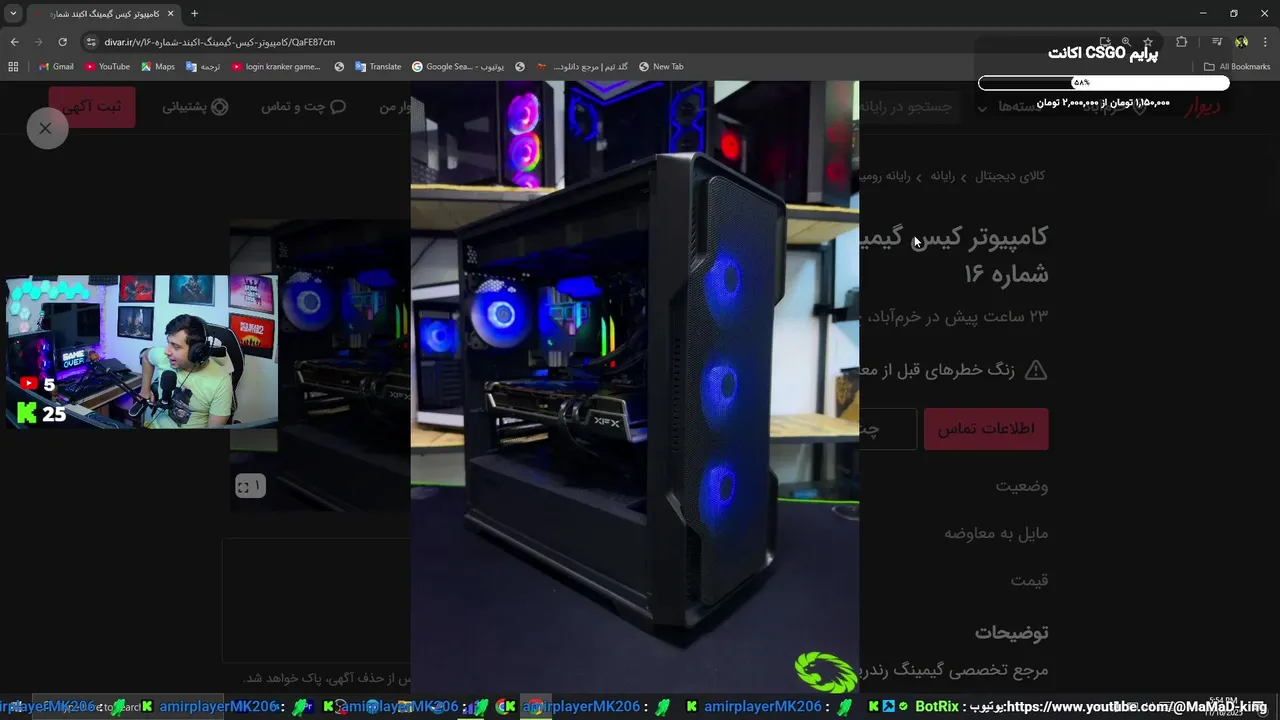This screenshot has width=1280, height=720.
Task: Select the وضعیت label
Action: tap(1022, 486)
